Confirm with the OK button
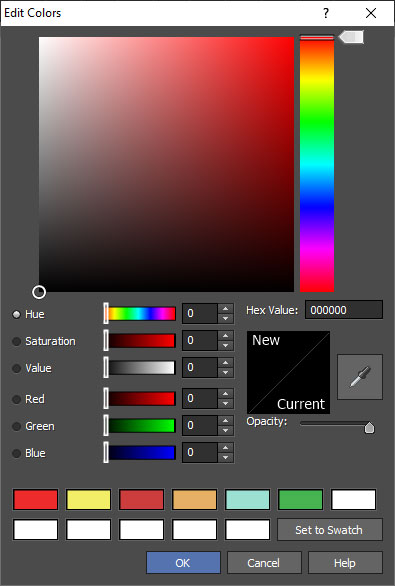 pyautogui.click(x=183, y=562)
